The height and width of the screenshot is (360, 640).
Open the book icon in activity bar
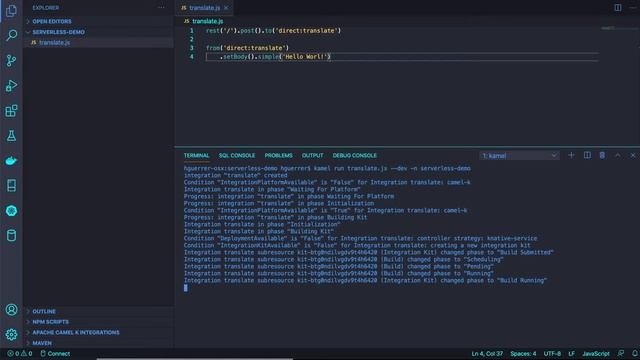11,186
